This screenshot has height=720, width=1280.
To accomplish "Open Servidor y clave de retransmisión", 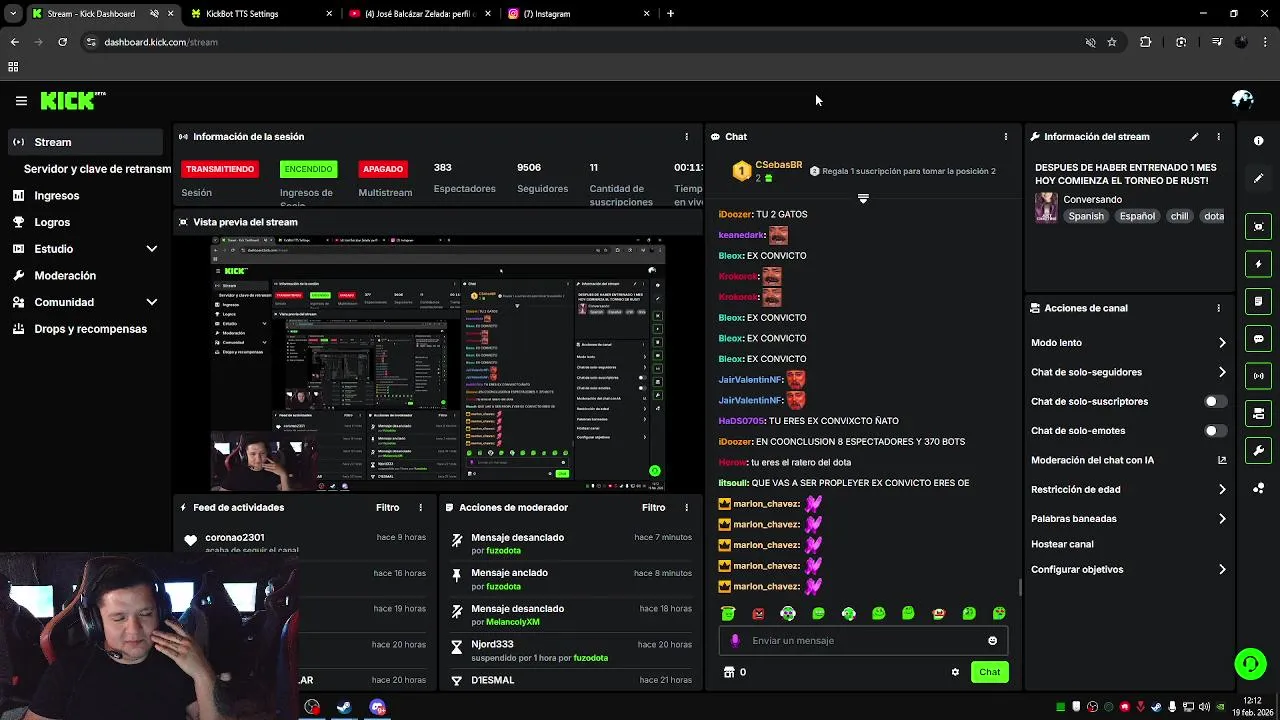I will 97,169.
